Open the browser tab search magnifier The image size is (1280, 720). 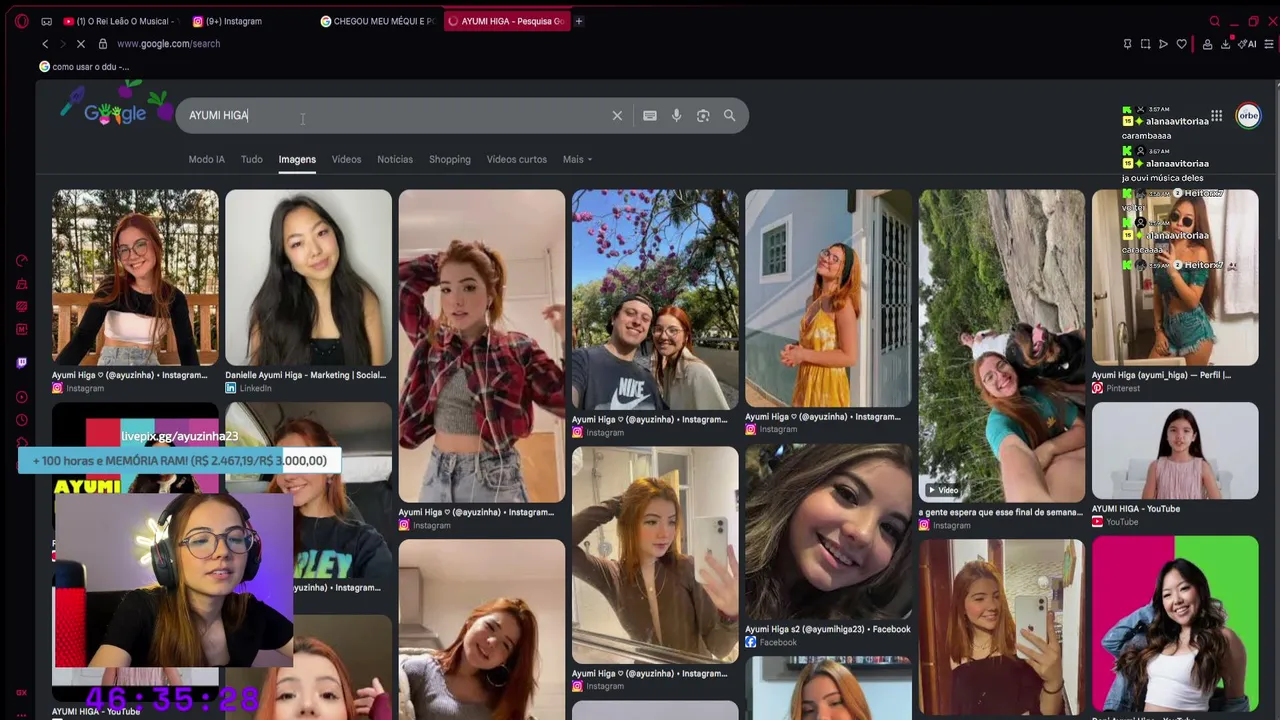point(1215,21)
